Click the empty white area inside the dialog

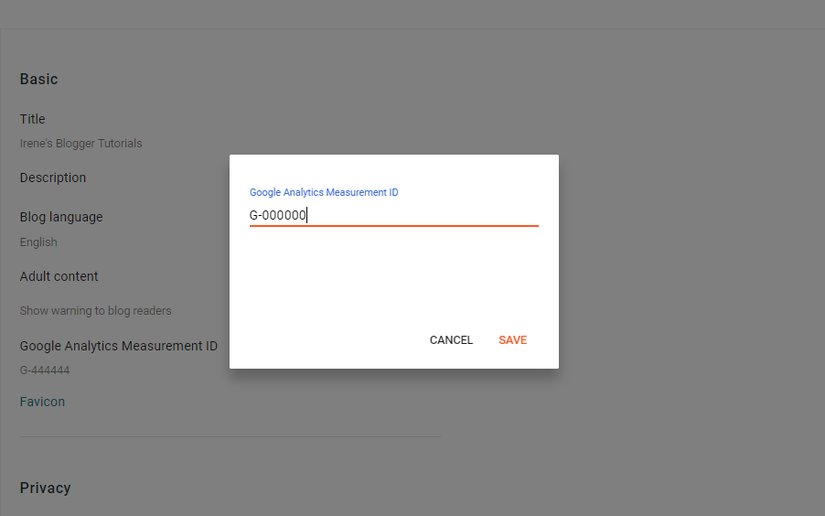(x=394, y=276)
